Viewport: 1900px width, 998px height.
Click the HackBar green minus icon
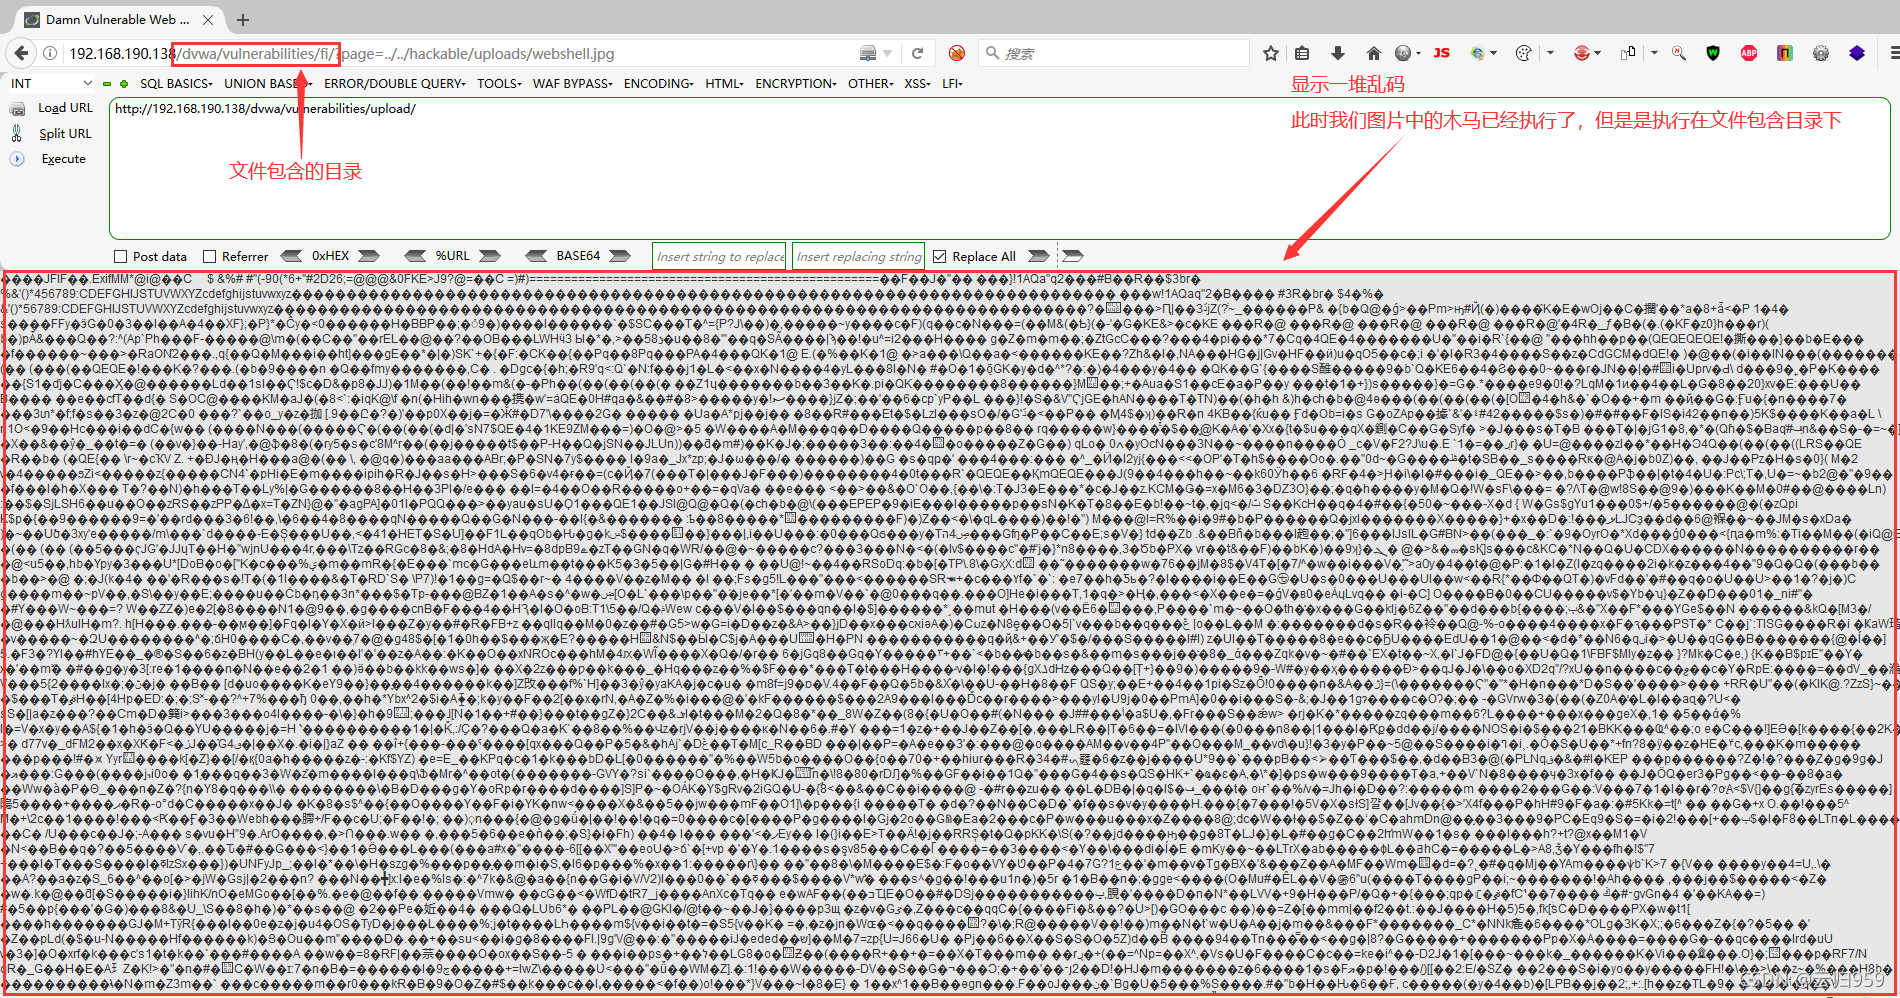[106, 84]
